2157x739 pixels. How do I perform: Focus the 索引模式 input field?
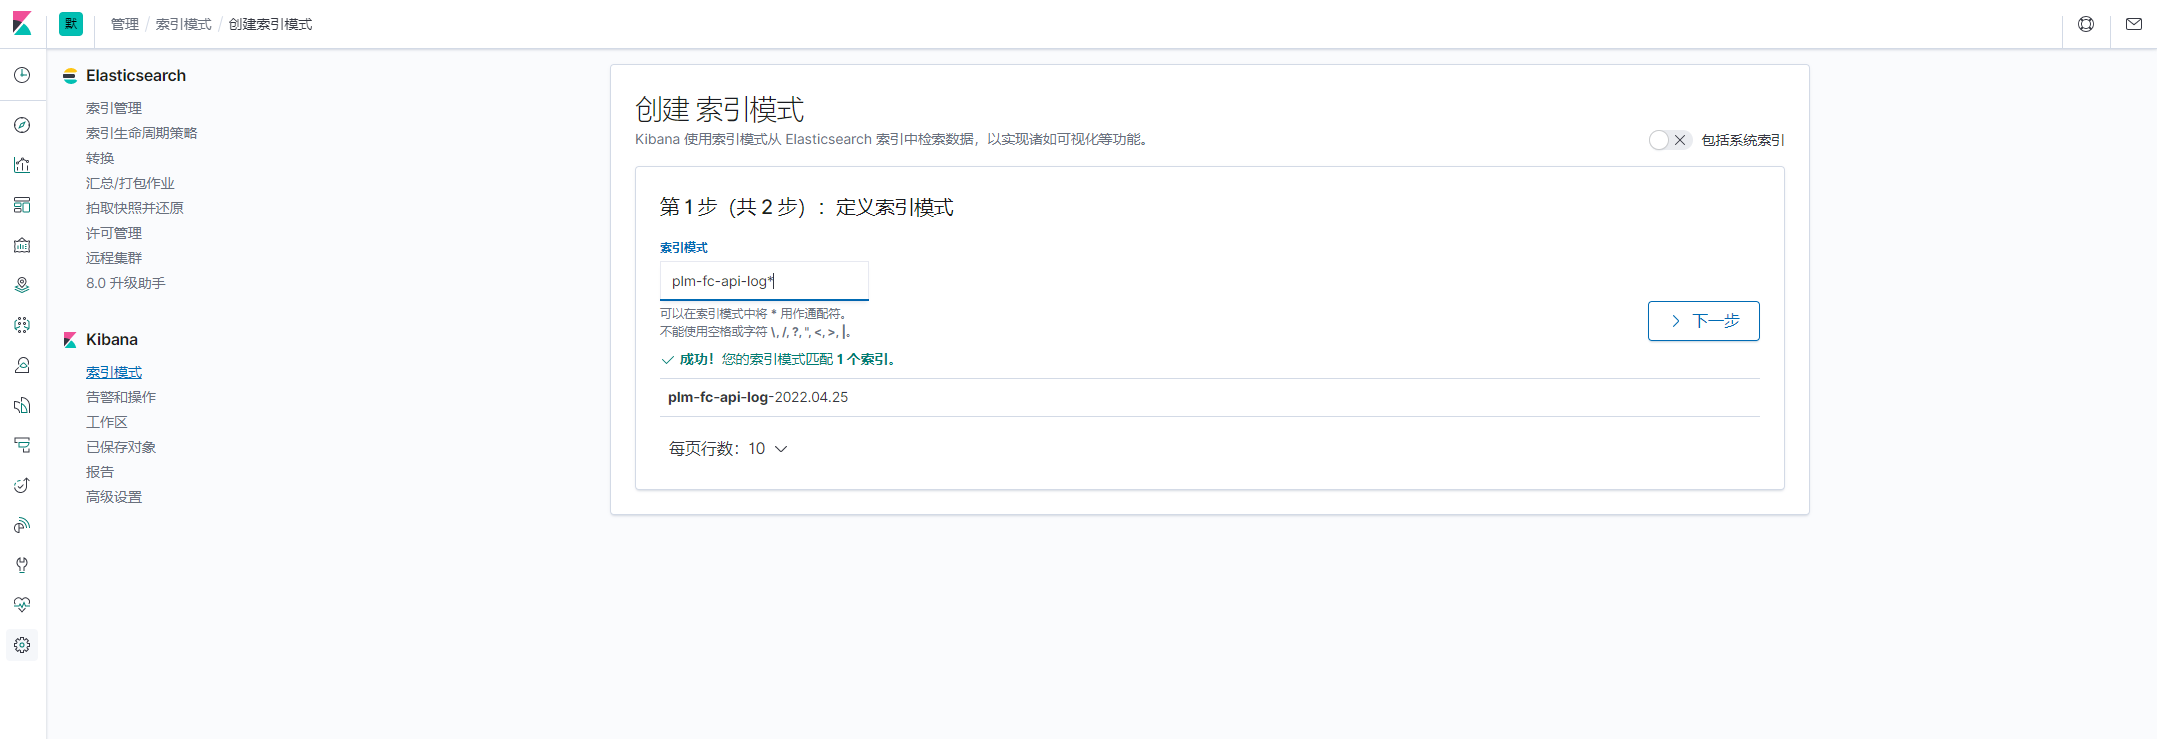tap(764, 281)
